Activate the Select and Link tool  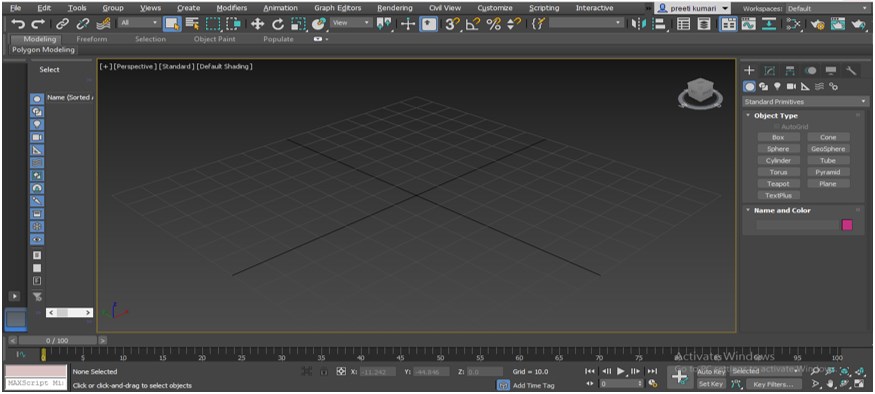pyautogui.click(x=62, y=23)
